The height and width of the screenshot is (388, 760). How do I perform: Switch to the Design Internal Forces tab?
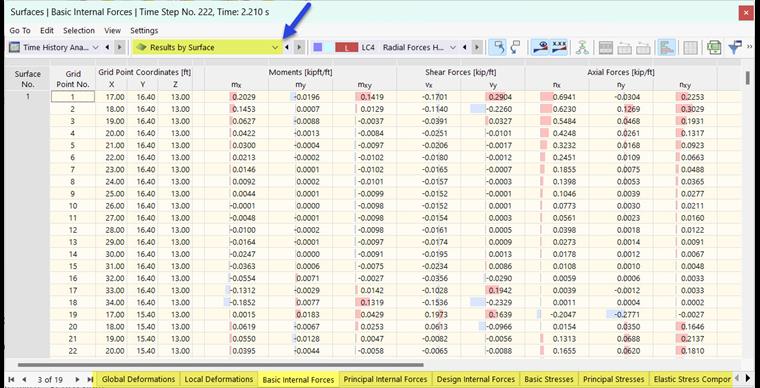click(x=475, y=379)
